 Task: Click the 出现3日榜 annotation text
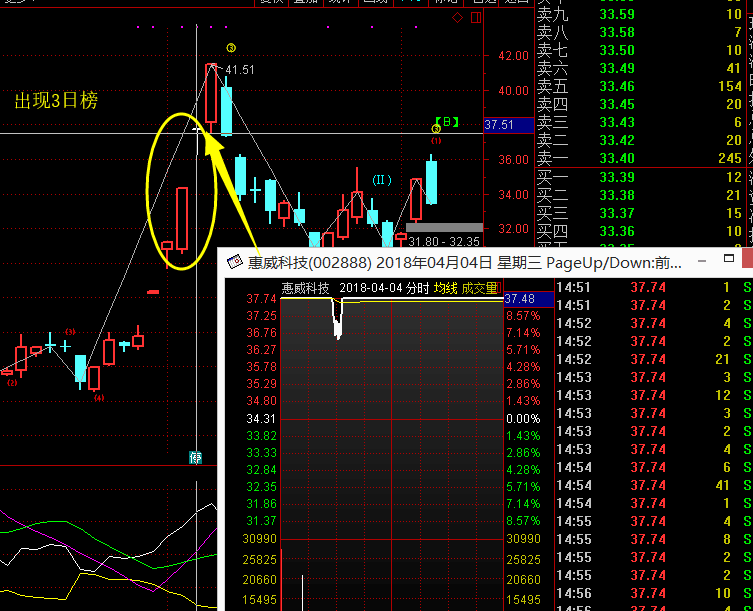click(x=56, y=101)
